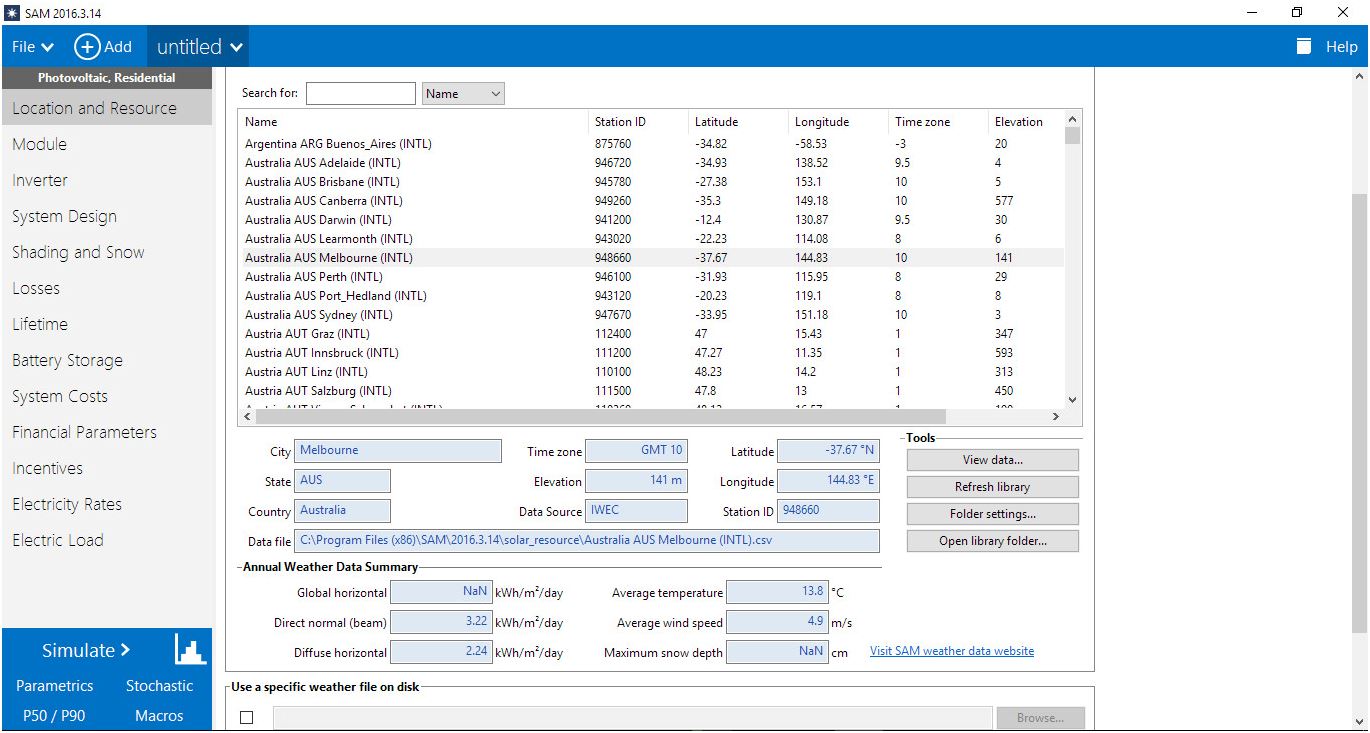
Task: Click the Add icon to create a new case
Action: 87,46
